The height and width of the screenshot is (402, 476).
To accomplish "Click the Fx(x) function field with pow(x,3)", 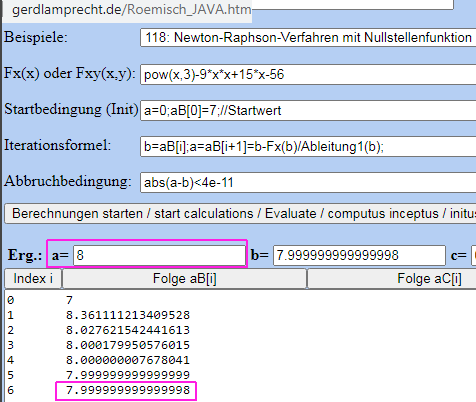I will coord(308,74).
